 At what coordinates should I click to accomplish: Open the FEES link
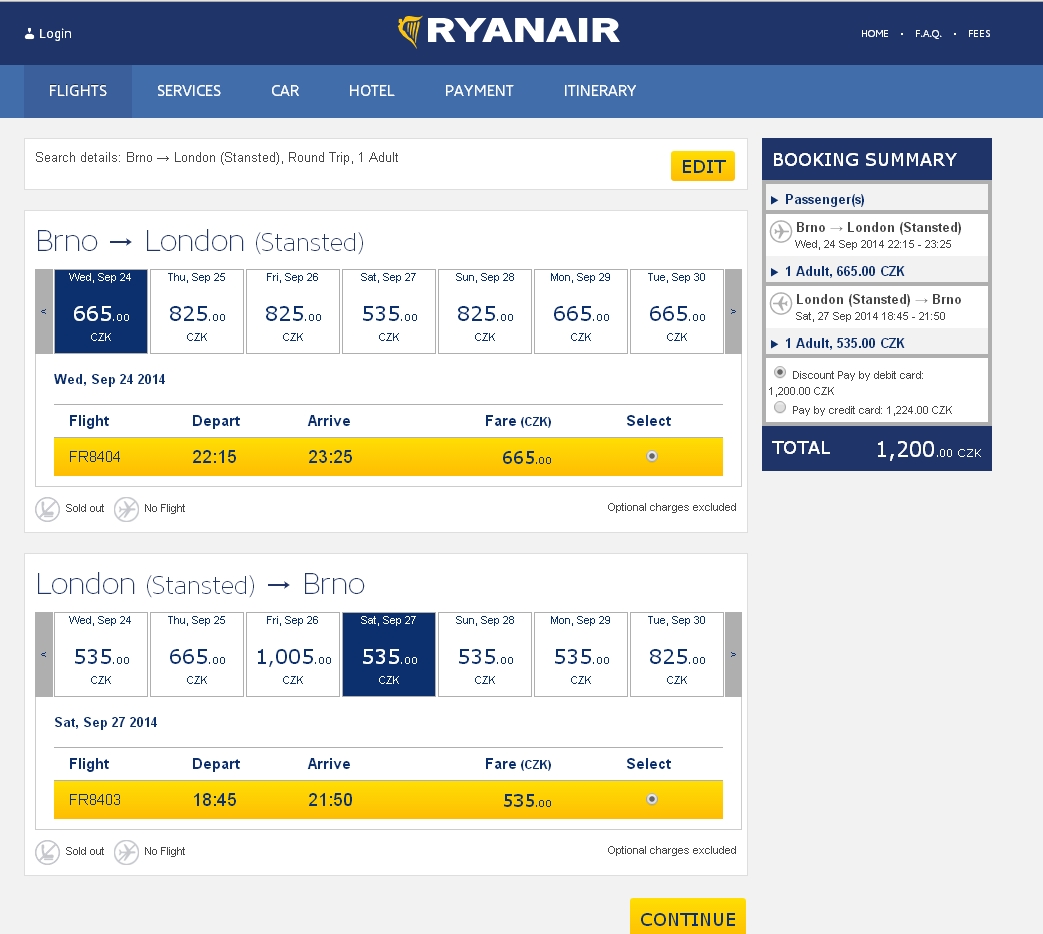click(x=979, y=34)
